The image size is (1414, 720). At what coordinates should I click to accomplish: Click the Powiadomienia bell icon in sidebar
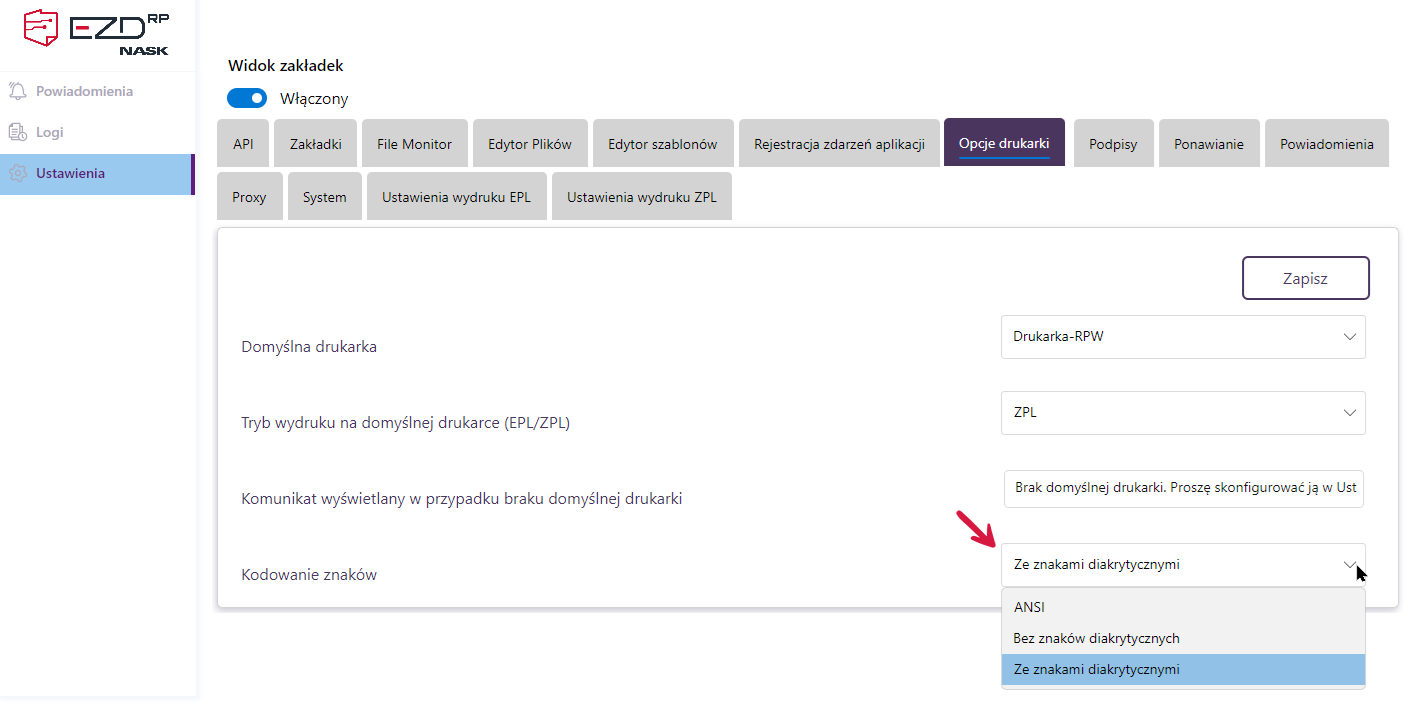click(17, 91)
